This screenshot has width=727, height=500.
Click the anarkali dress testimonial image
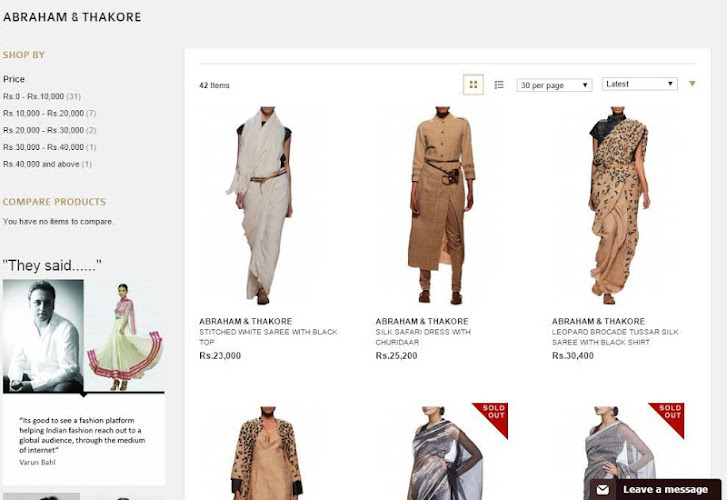click(x=125, y=336)
